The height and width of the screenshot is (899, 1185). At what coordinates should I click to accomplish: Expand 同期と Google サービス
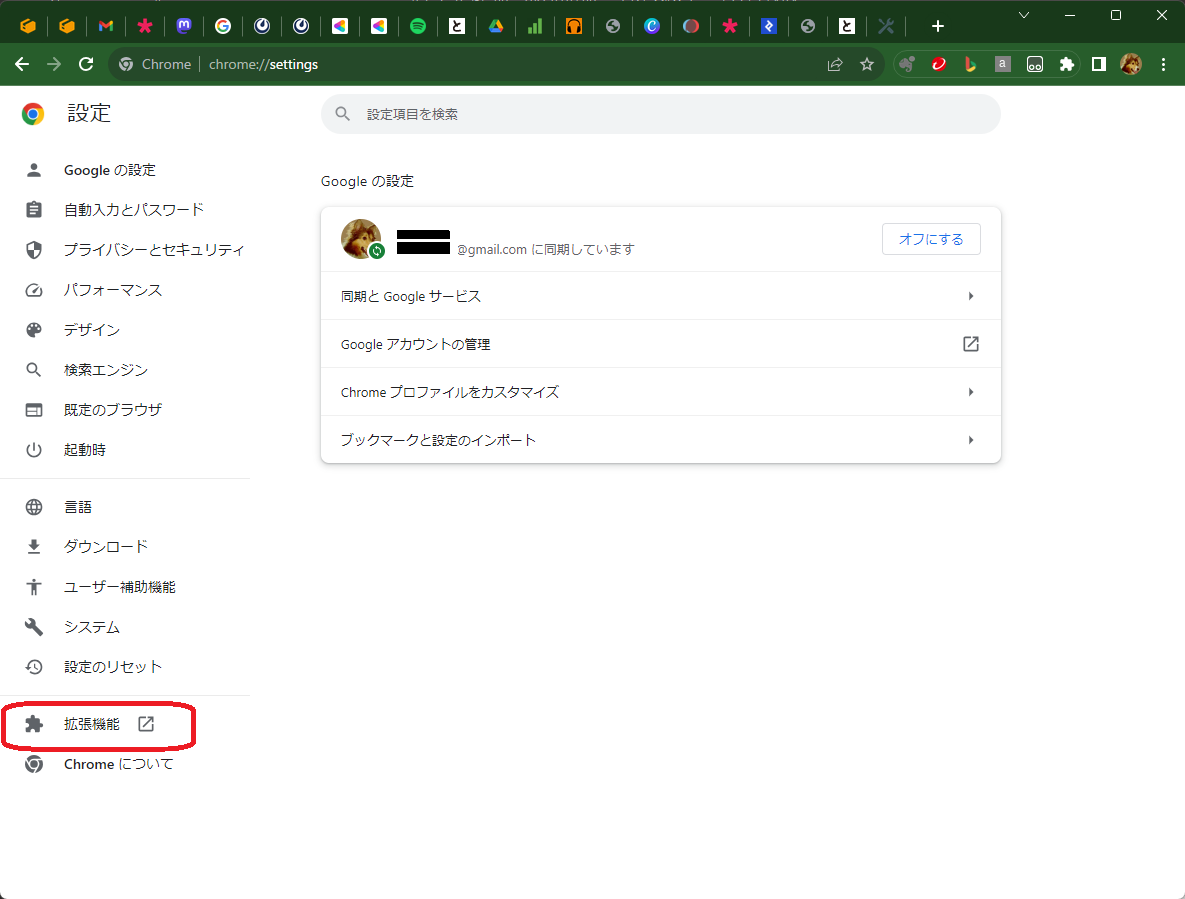(x=660, y=295)
